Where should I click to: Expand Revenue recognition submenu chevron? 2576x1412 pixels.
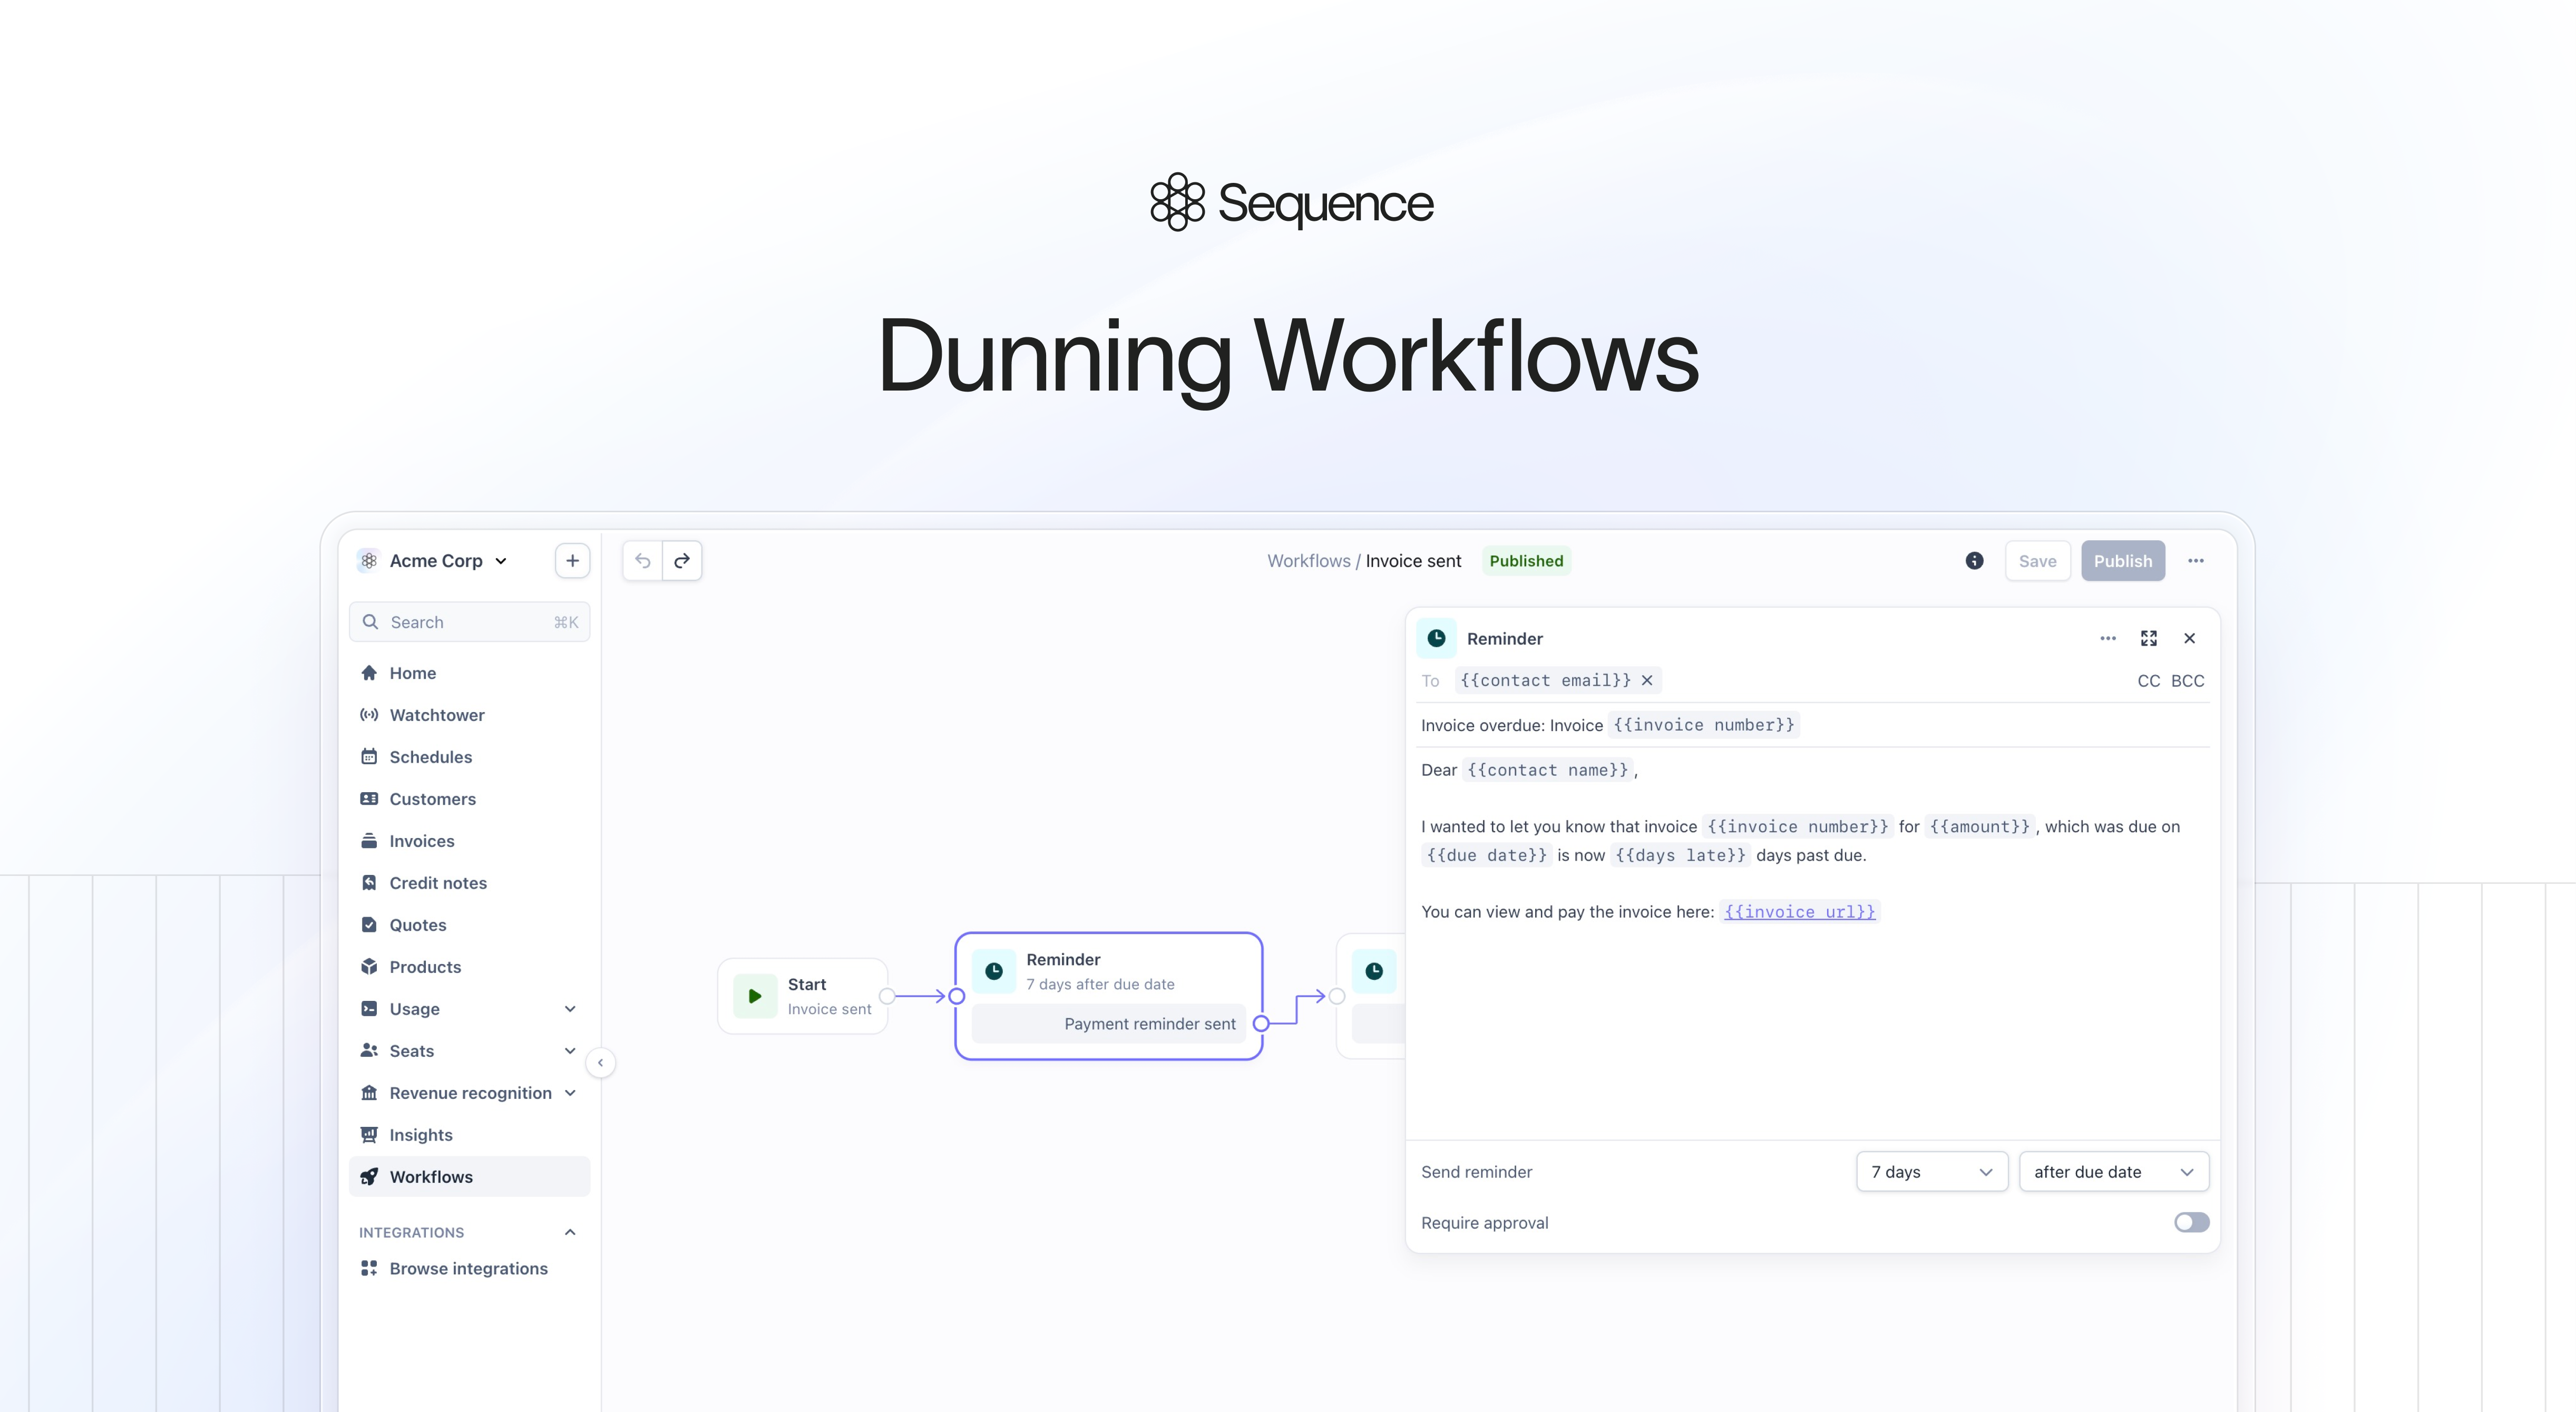570,1093
